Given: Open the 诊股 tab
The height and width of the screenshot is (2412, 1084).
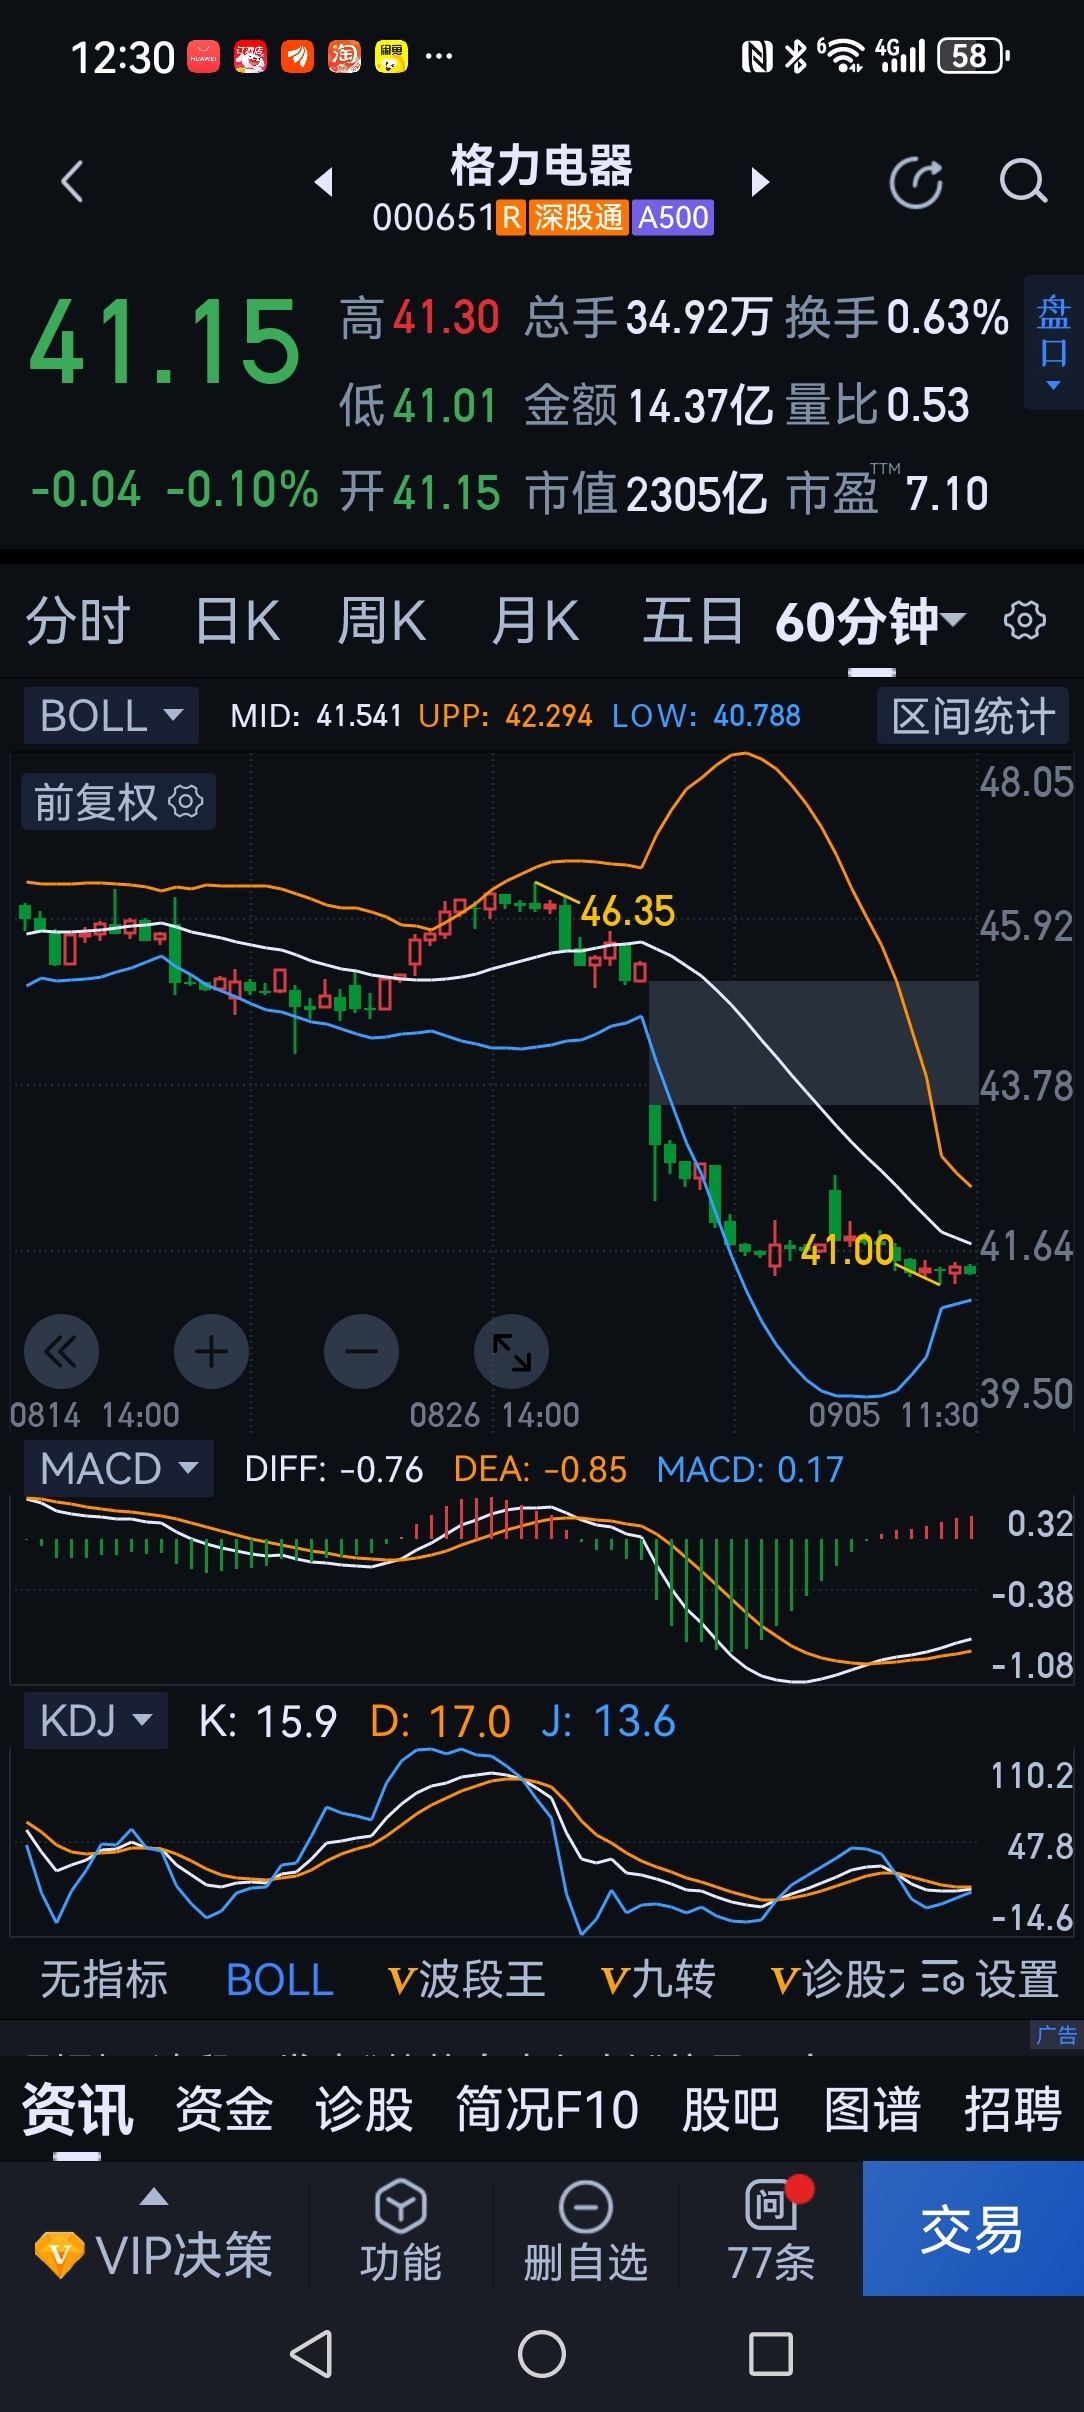Looking at the screenshot, I should tap(364, 2110).
